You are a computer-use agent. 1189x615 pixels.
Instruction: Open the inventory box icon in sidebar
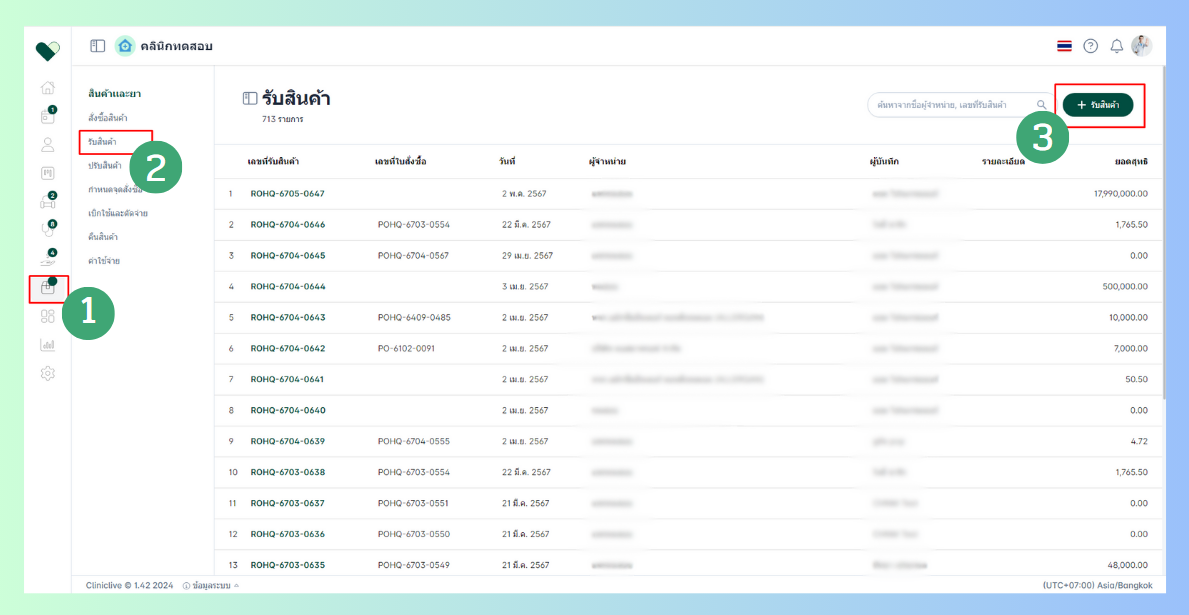[x=47, y=287]
